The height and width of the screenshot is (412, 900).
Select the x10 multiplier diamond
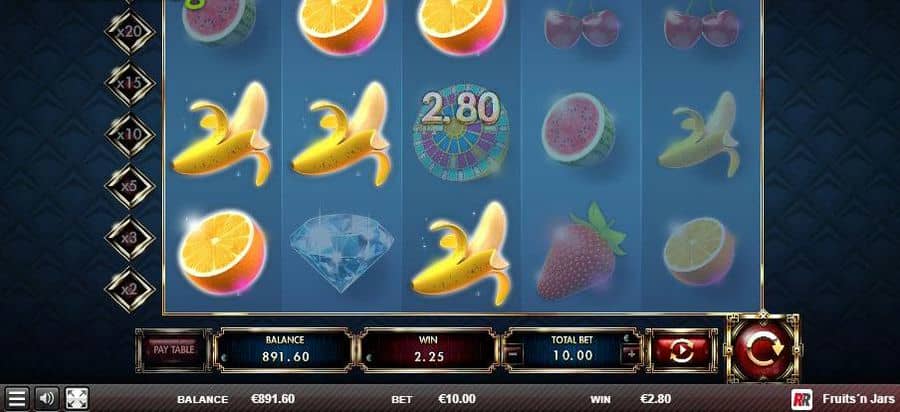(x=130, y=135)
